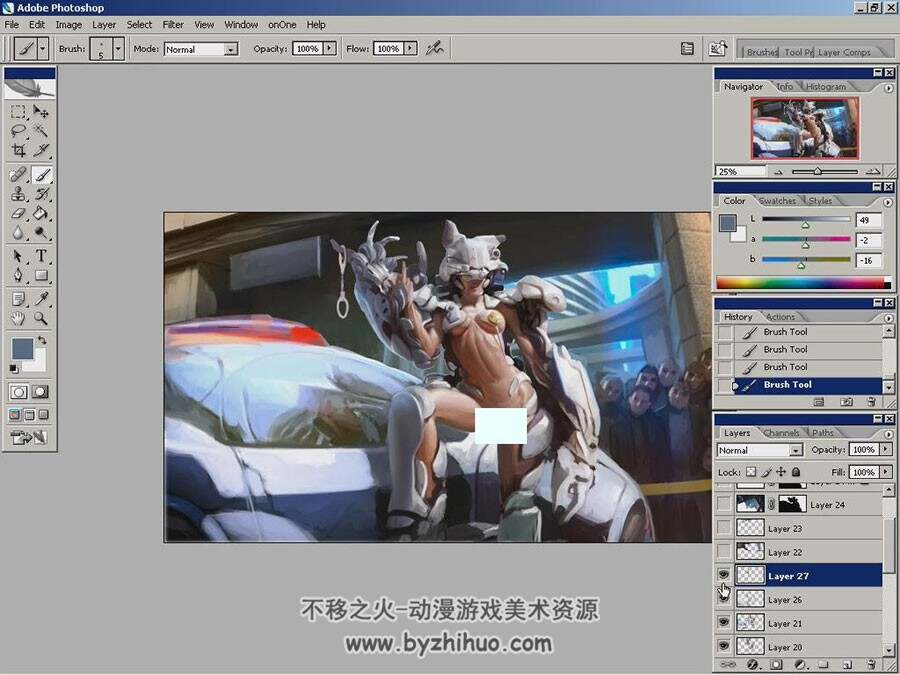The image size is (900, 675).
Task: Toggle lock position icon
Action: (781, 472)
